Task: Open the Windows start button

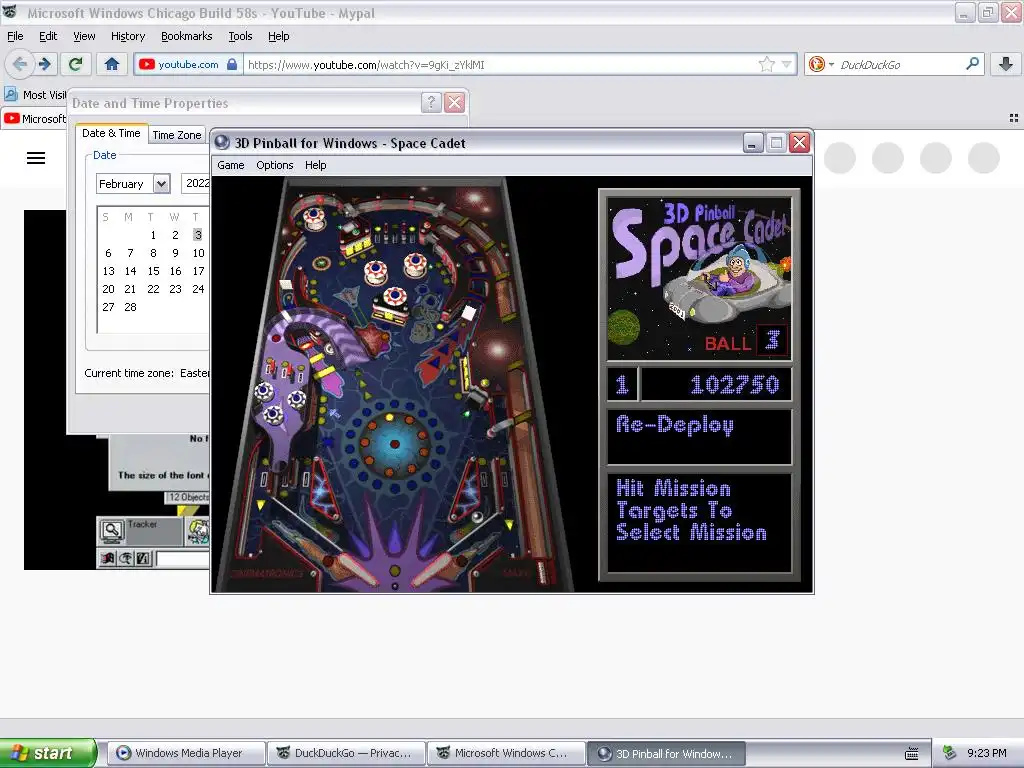Action: (x=48, y=753)
